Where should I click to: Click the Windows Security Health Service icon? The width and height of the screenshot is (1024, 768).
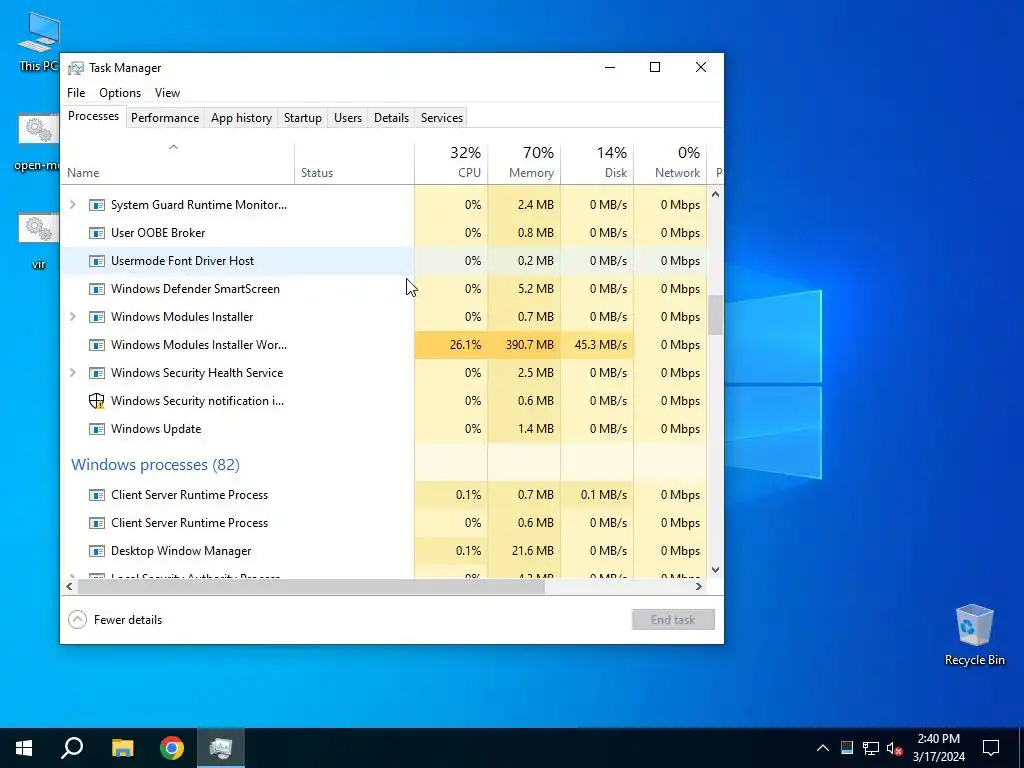97,373
